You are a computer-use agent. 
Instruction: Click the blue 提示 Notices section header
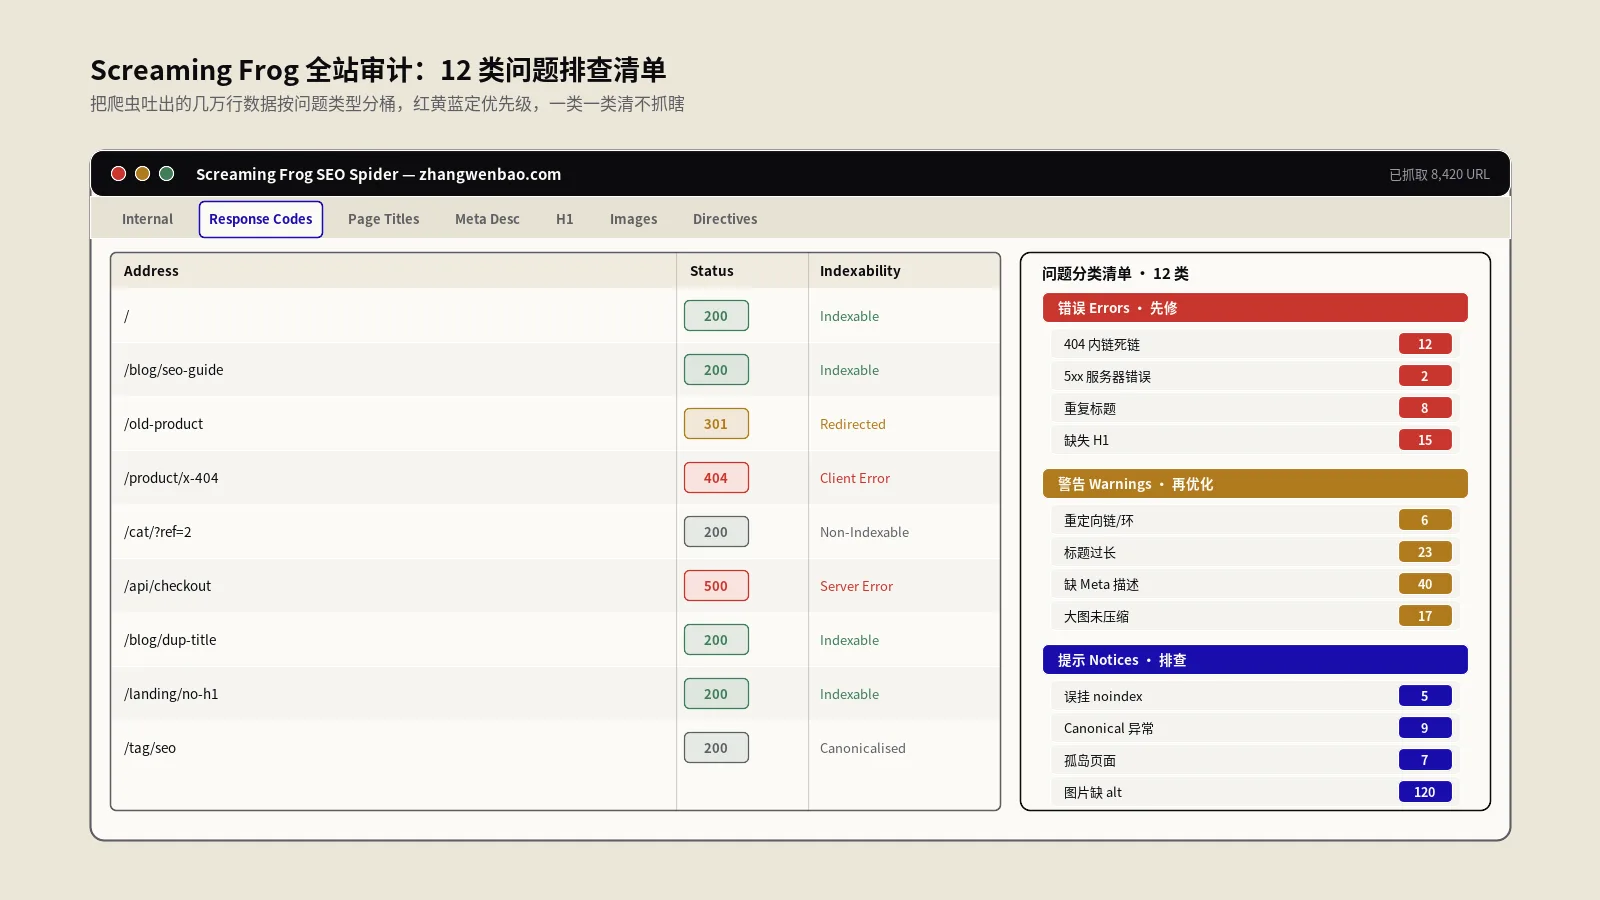[x=1255, y=660]
